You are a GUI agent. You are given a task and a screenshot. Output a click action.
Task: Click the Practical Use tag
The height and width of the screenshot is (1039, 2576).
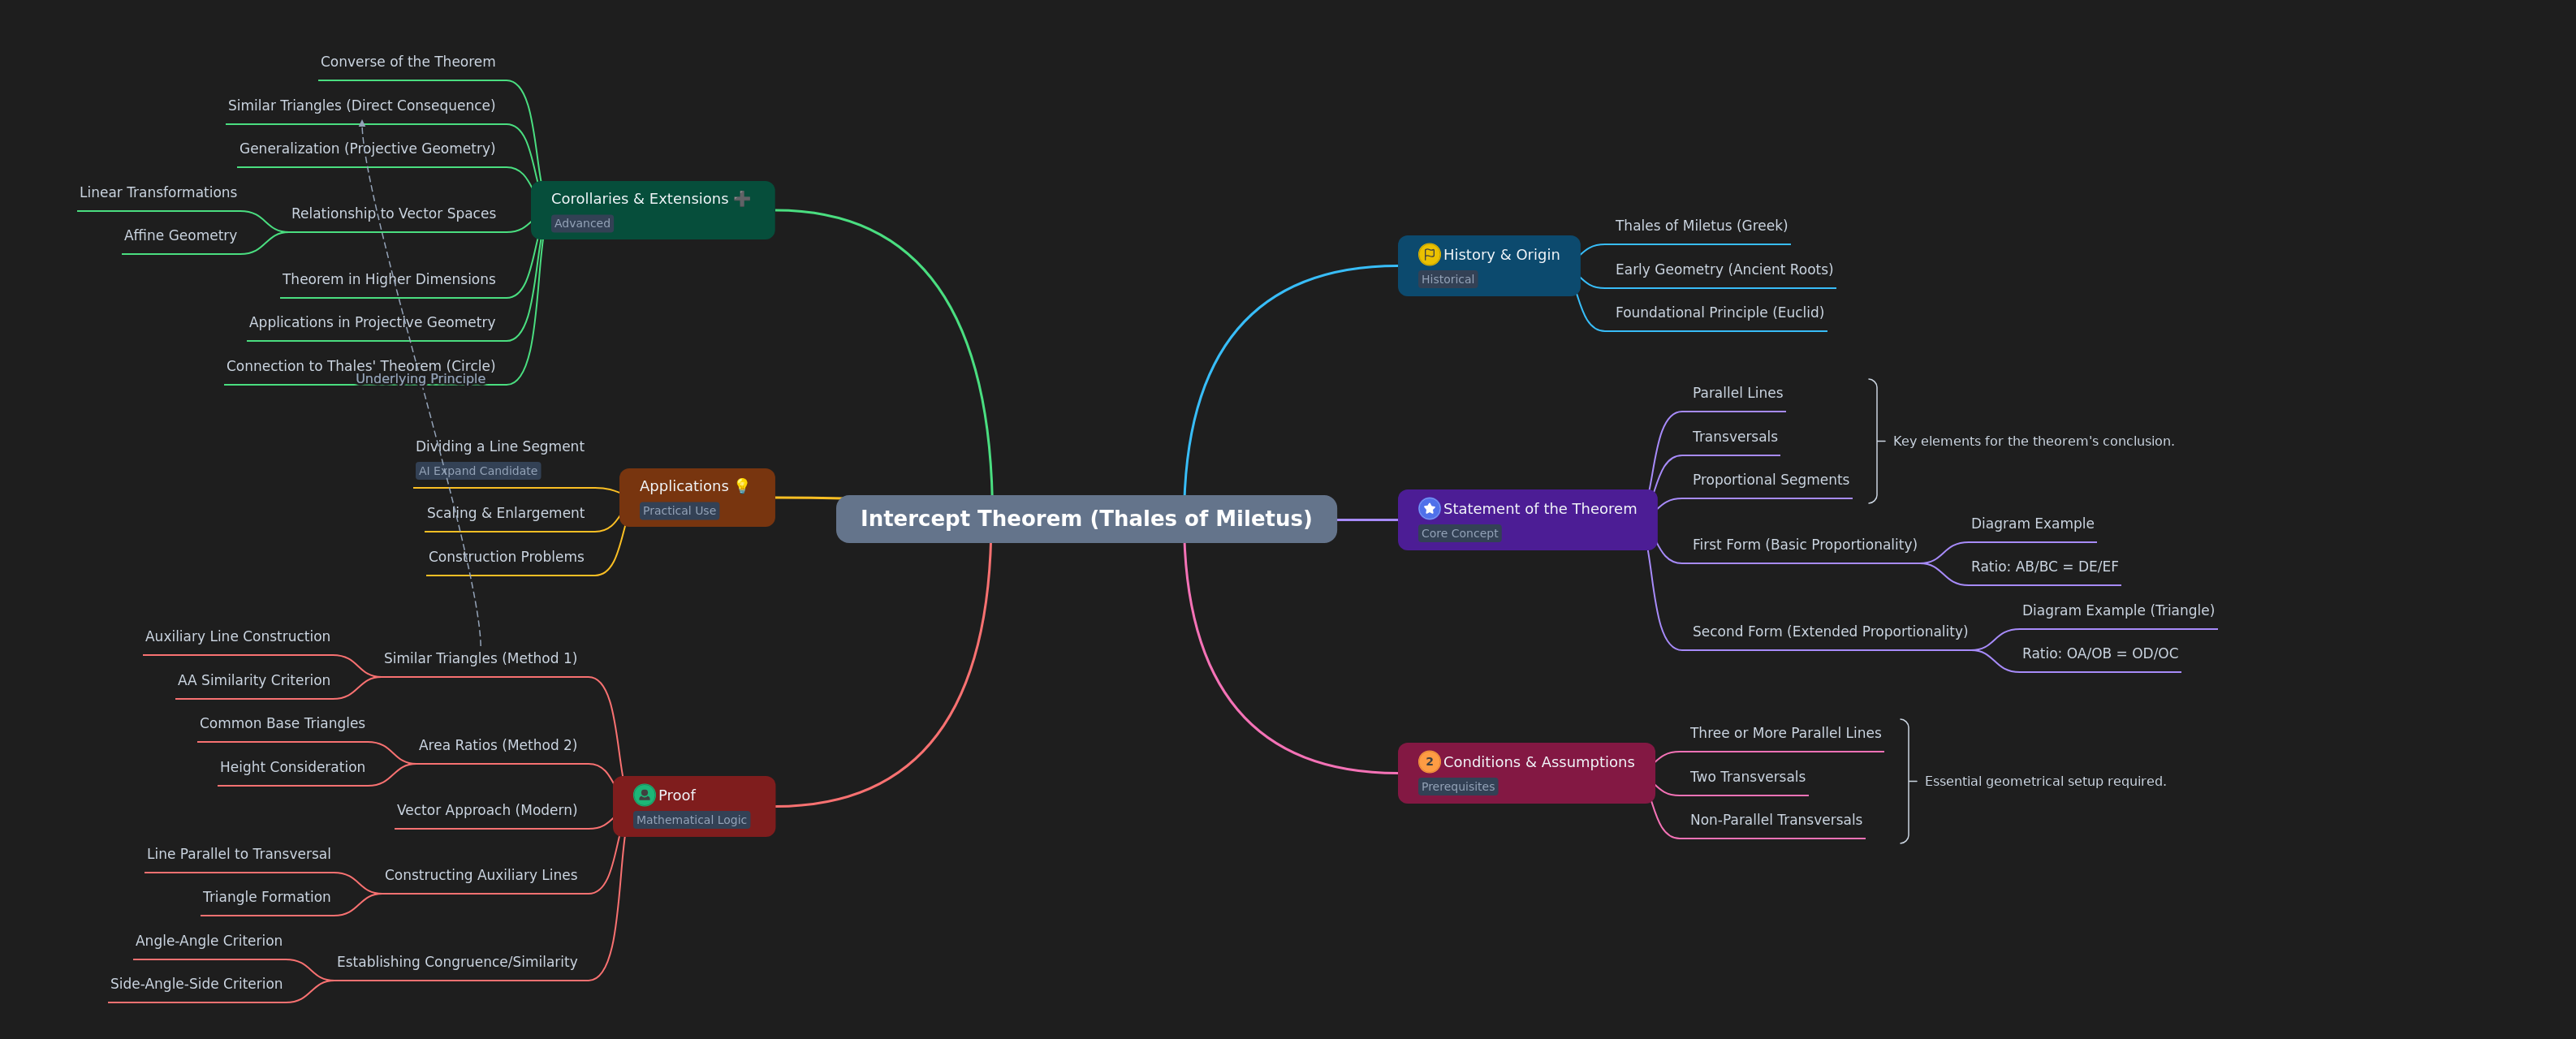[679, 510]
